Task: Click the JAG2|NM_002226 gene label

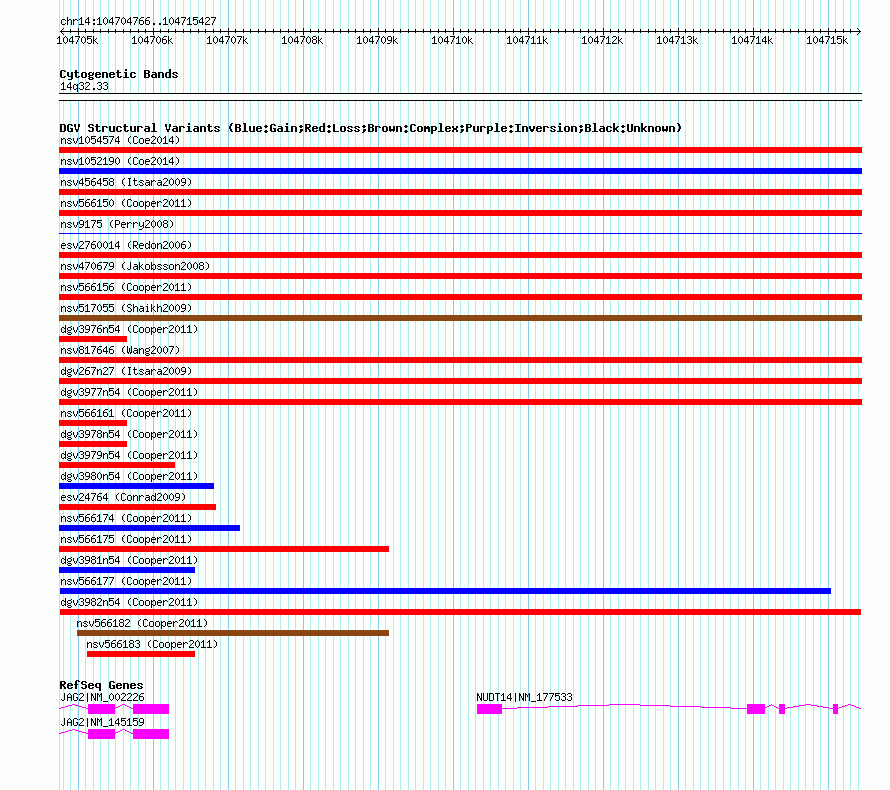Action: [102, 697]
